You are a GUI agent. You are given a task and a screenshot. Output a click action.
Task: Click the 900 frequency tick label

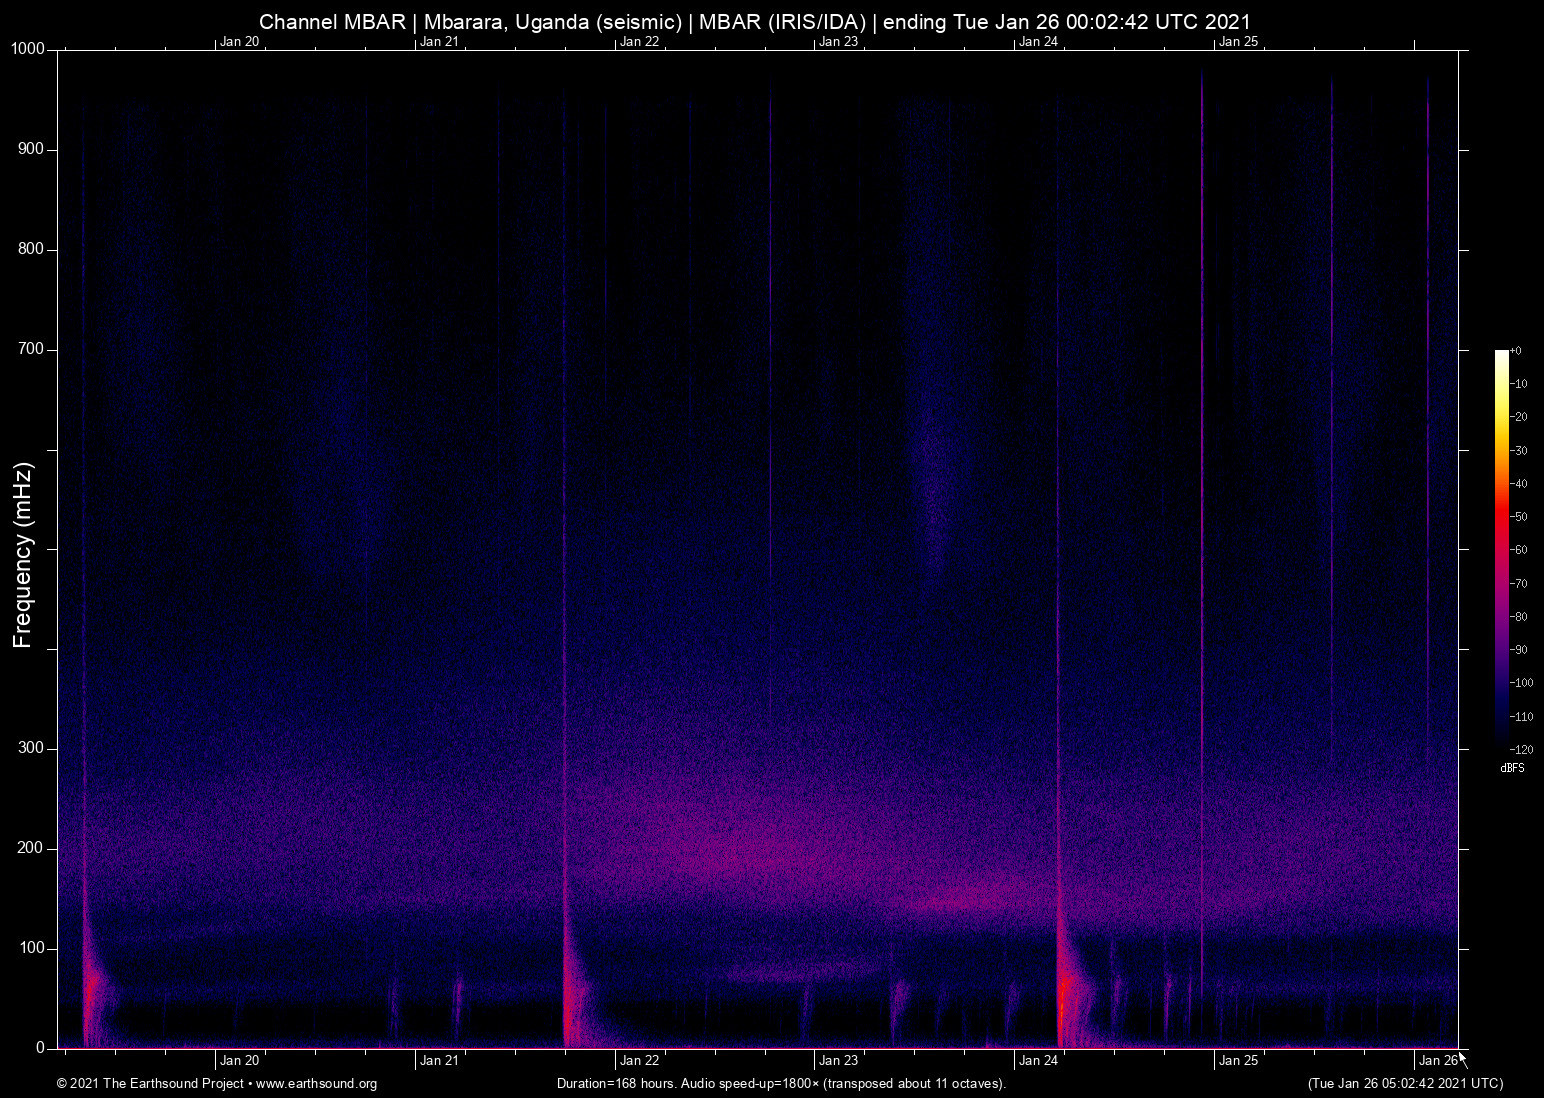pyautogui.click(x=32, y=149)
